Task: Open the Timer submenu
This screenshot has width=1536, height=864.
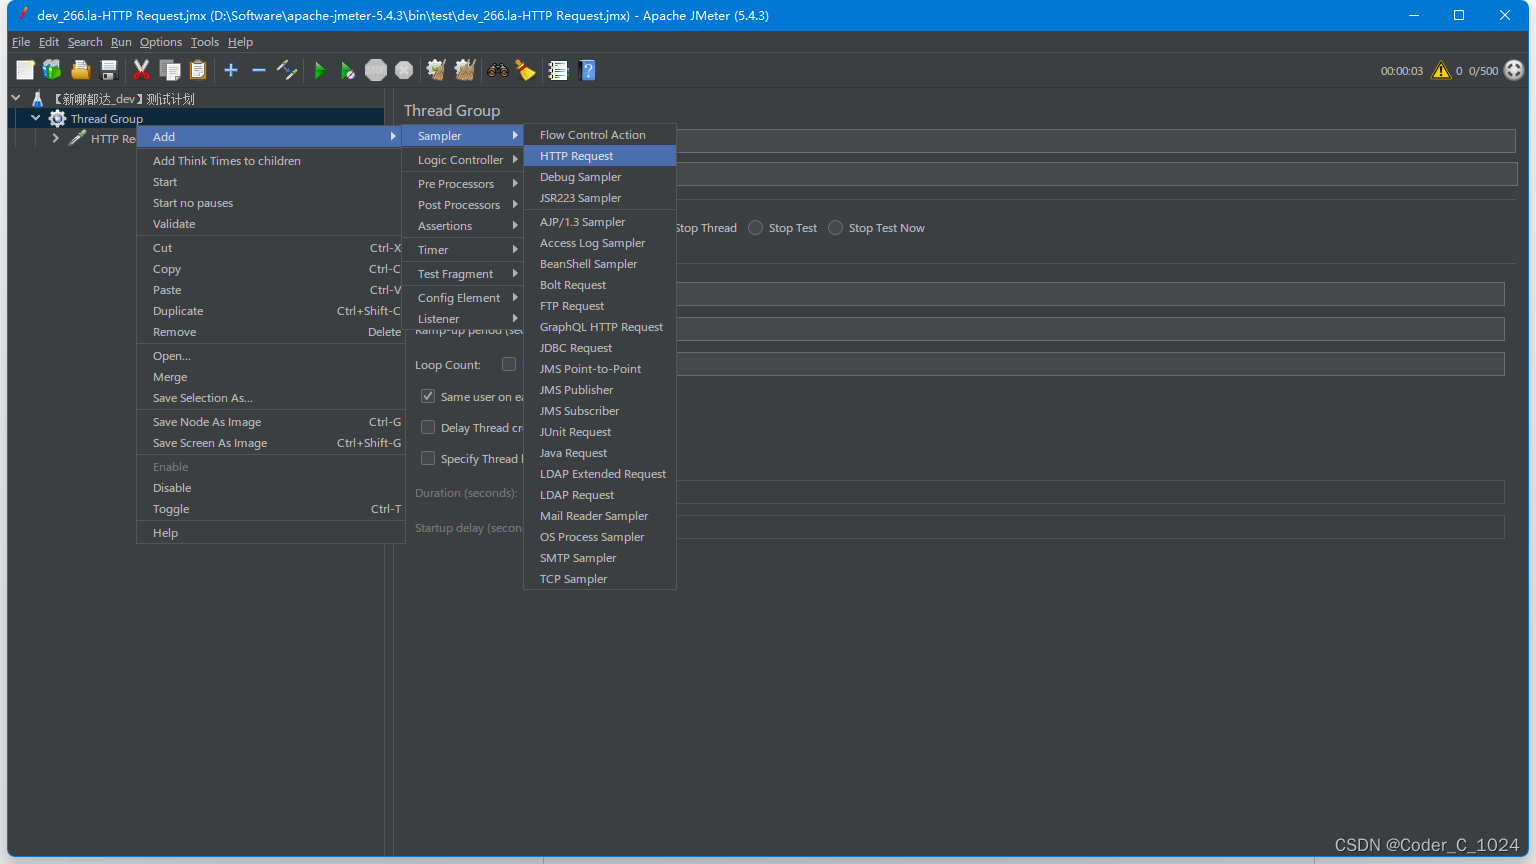Action: pyautogui.click(x=464, y=250)
